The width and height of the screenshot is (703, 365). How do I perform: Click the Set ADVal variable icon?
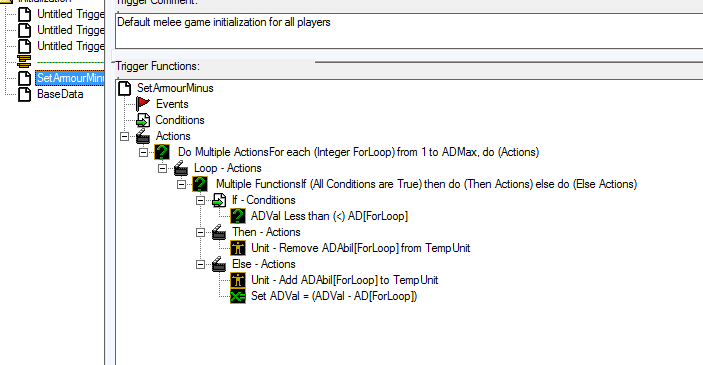coord(238,296)
